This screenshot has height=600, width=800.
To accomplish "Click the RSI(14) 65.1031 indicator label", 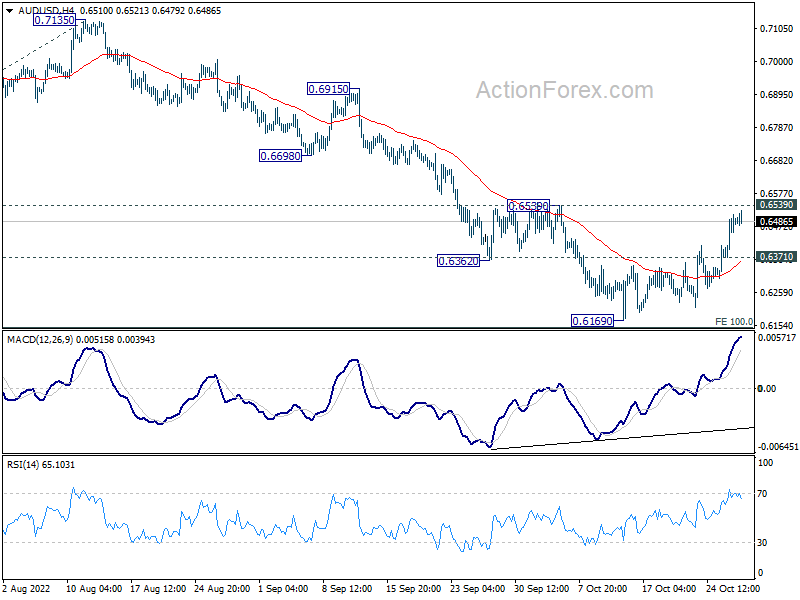I will 41,465.
